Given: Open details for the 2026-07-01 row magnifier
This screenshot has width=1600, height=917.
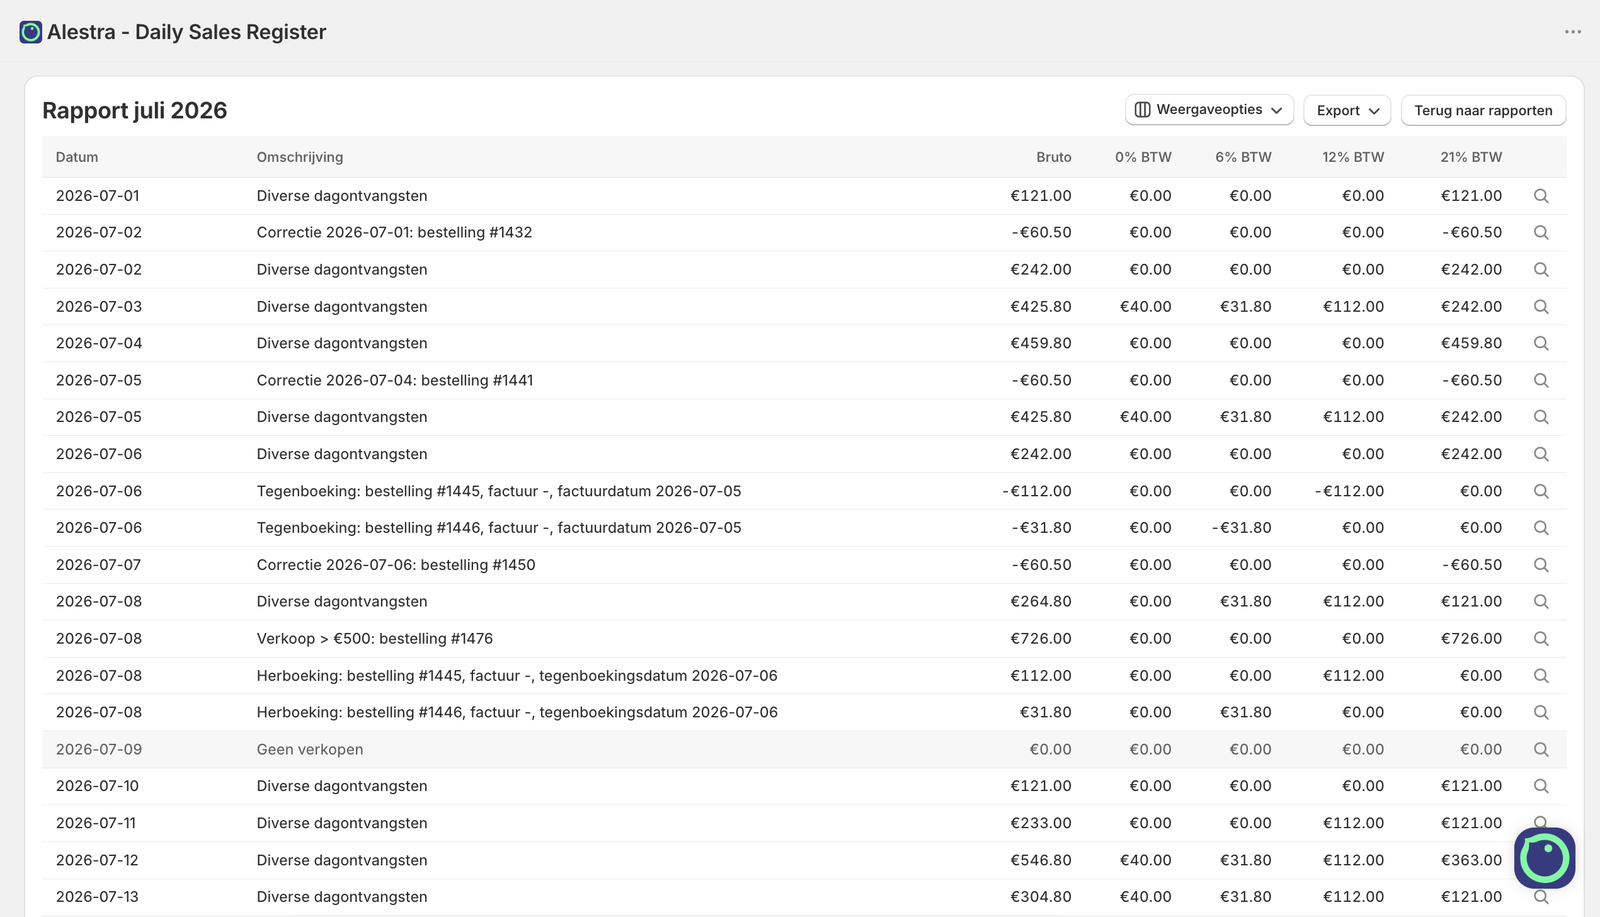Looking at the screenshot, I should pyautogui.click(x=1541, y=196).
